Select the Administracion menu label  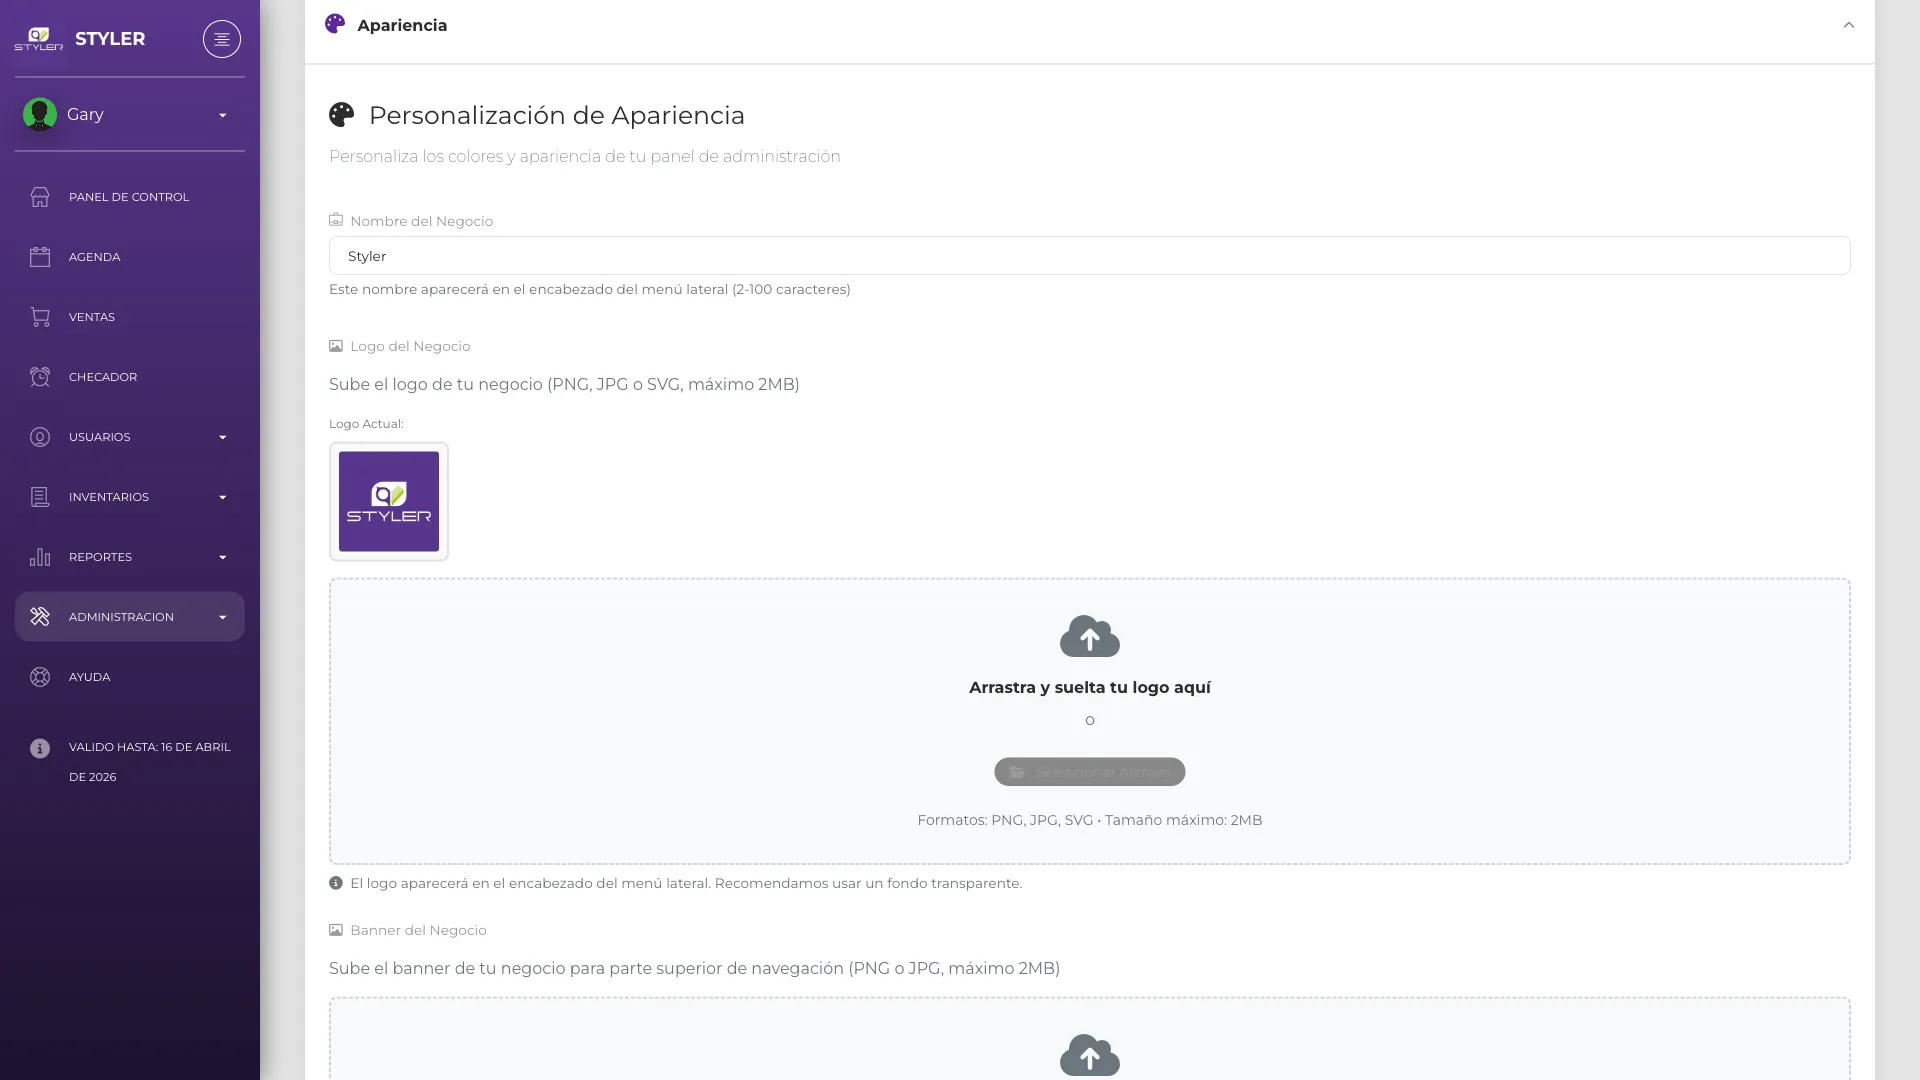pos(121,617)
